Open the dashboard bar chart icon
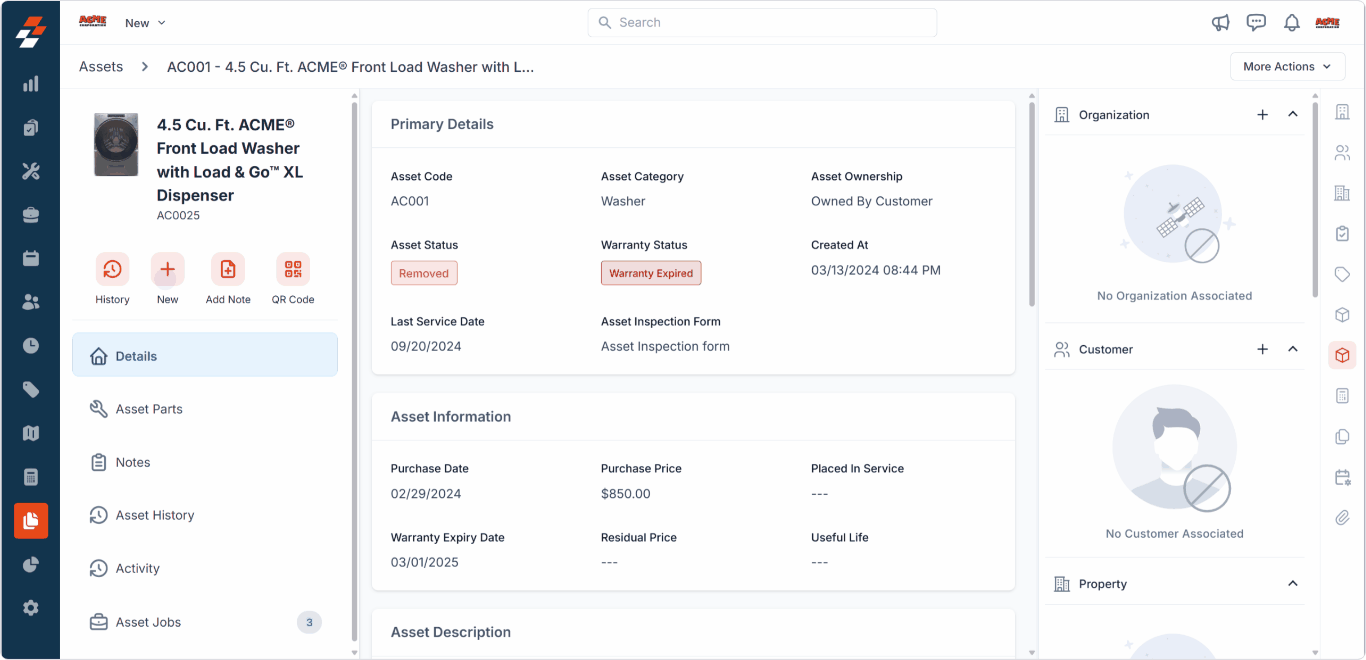1366x660 pixels. click(31, 84)
